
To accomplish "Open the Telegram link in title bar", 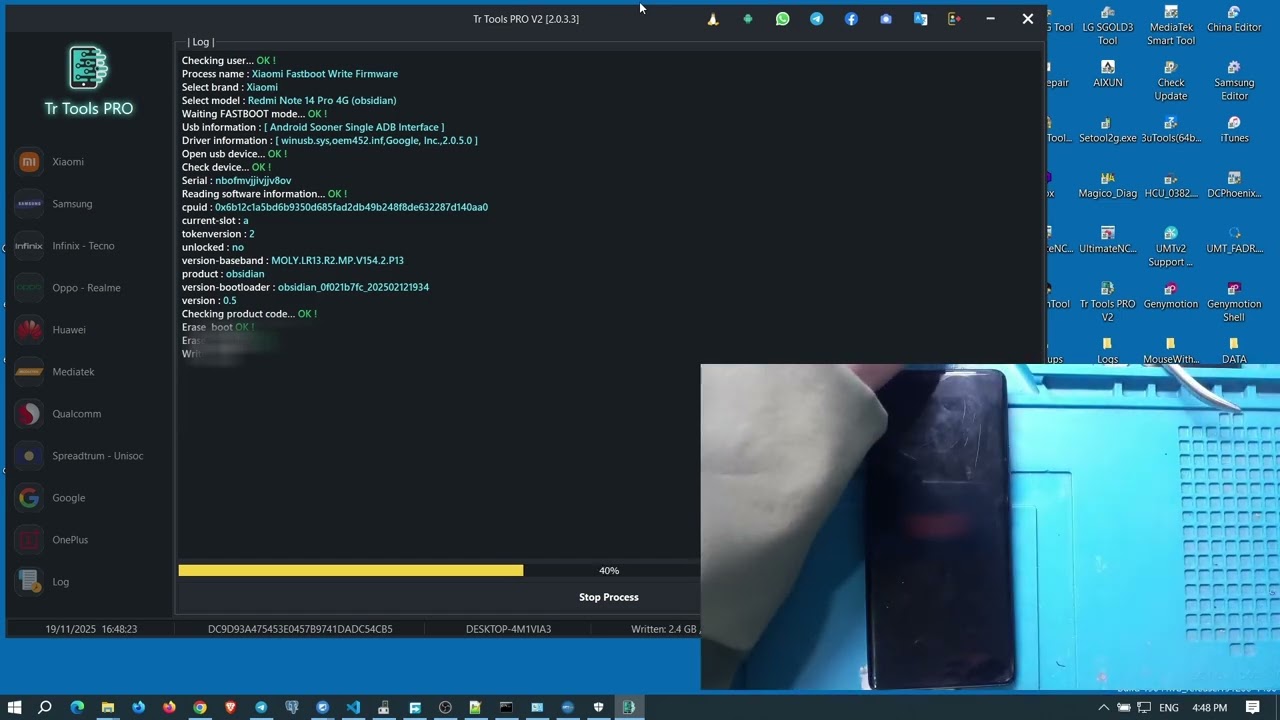I will click(x=817, y=19).
